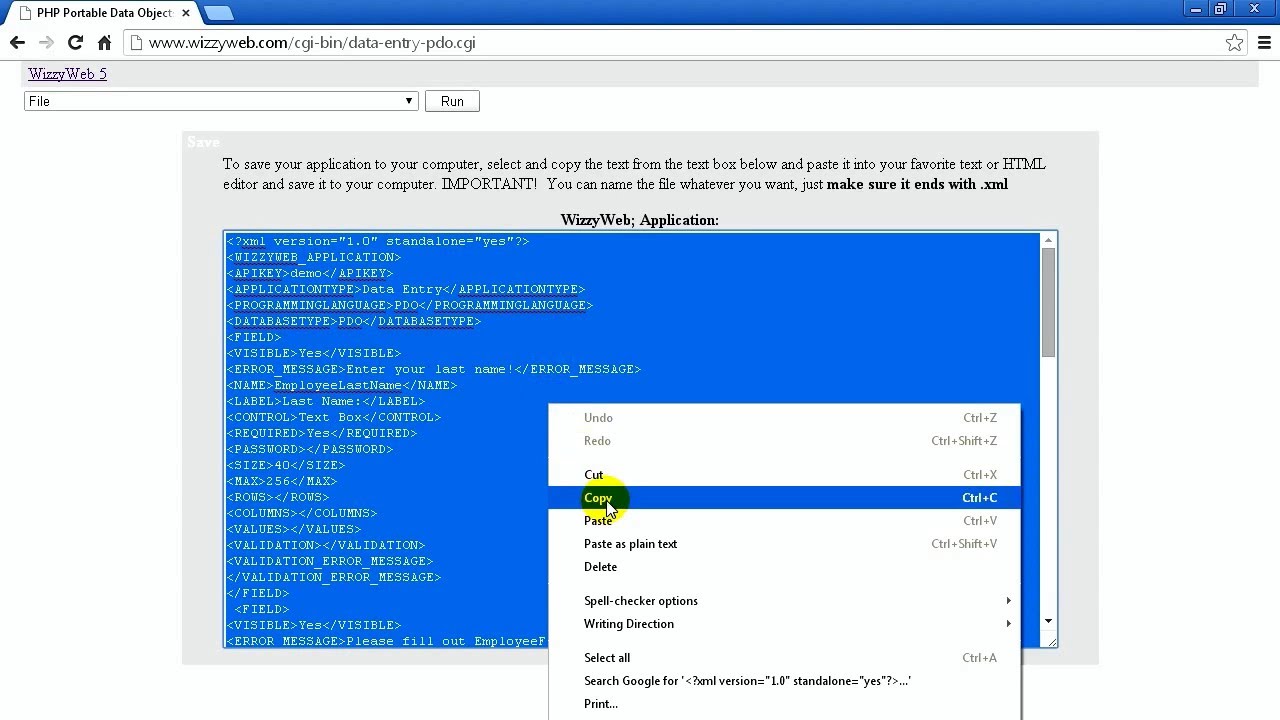Click the CONTROL Text Box line
This screenshot has width=1280, height=720.
(334, 417)
